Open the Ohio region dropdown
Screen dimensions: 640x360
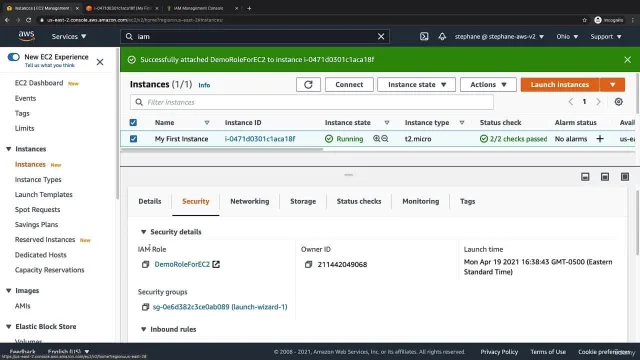[x=567, y=36]
